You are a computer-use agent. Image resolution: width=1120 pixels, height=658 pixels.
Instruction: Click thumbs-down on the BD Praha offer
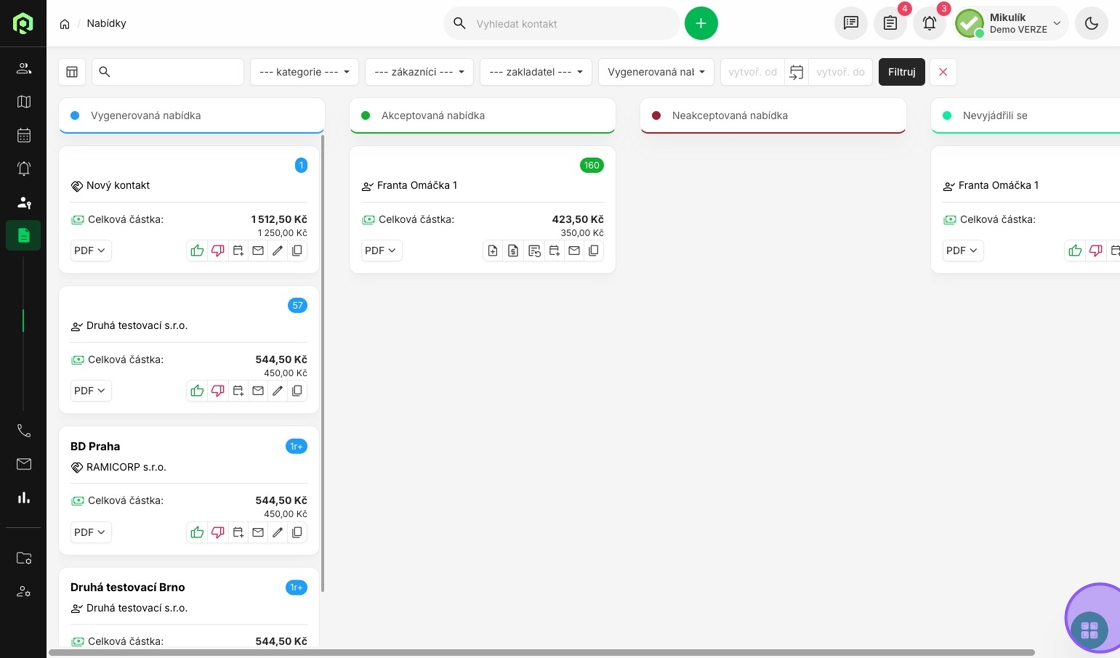[x=217, y=533]
